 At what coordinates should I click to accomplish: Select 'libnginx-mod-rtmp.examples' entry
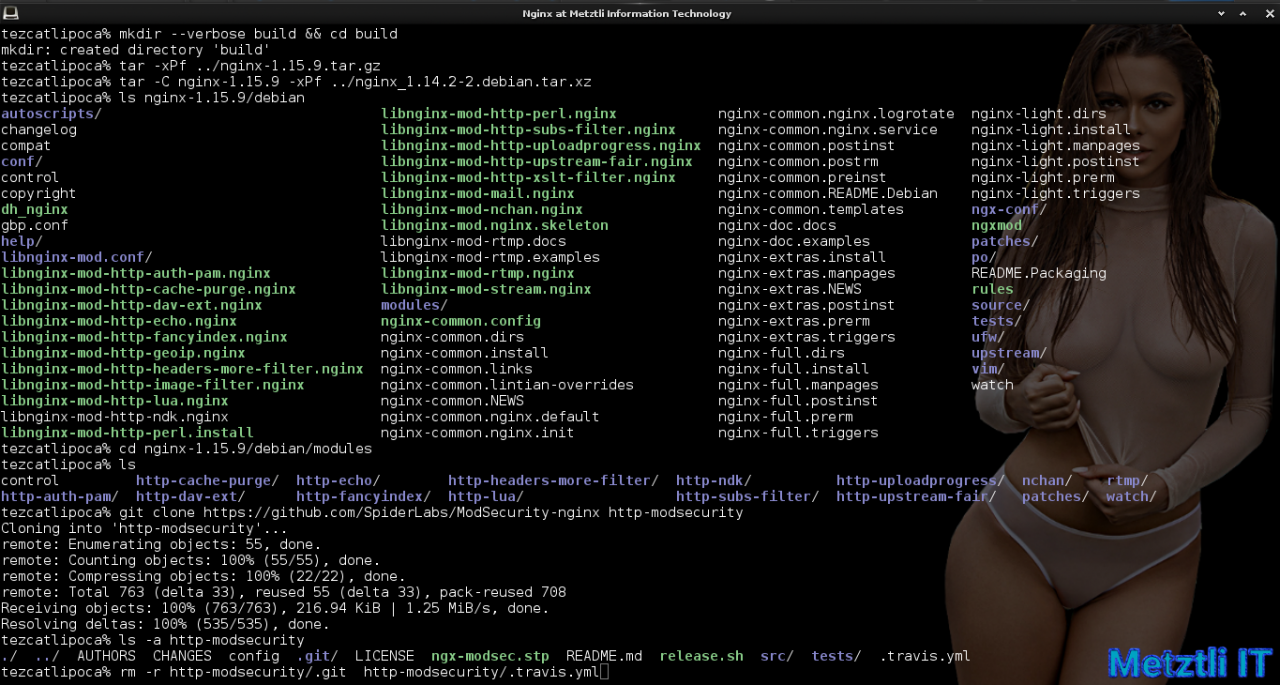coord(490,257)
